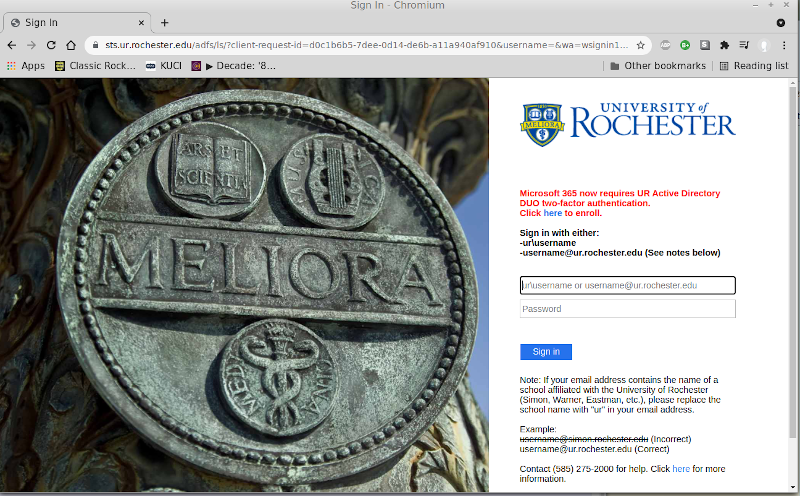This screenshot has width=800, height=496.
Task: Open the Classic Rock bookmark
Action: click(x=94, y=66)
